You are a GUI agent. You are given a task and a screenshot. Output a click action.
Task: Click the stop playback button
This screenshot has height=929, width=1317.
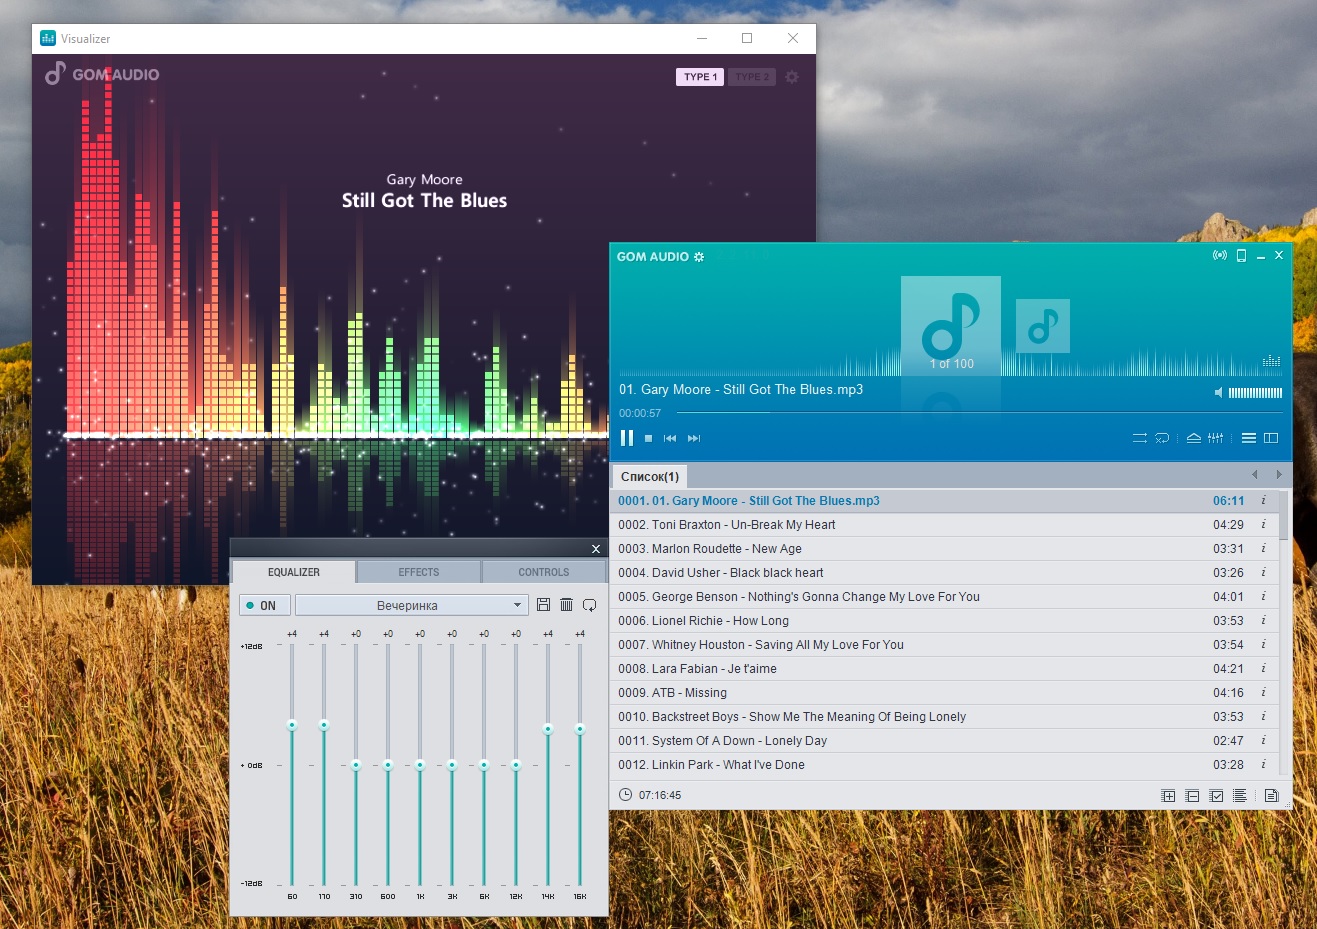click(648, 438)
